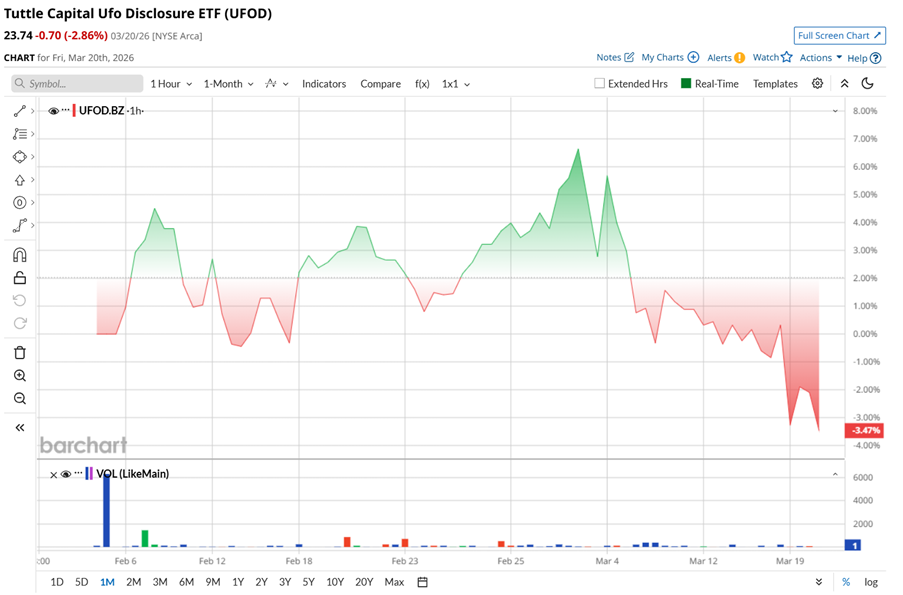Open the price label annotation tool
903x595 pixels.
[20, 203]
